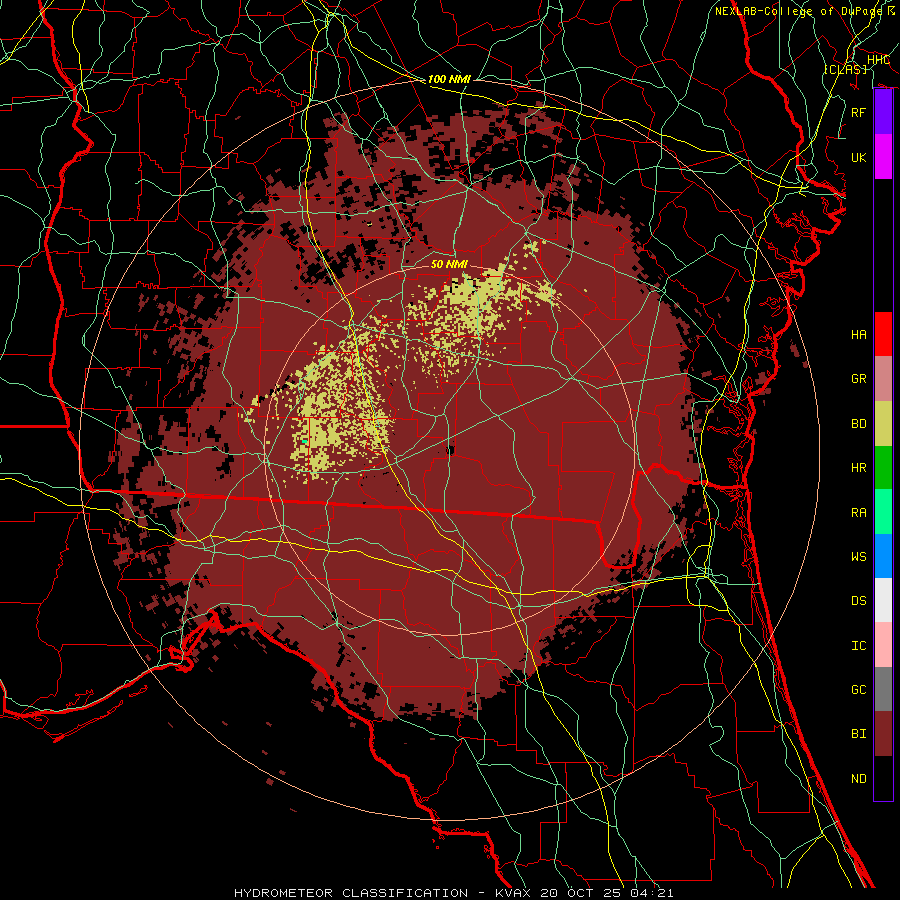This screenshot has width=900, height=900.
Task: Click the 'WS' legend label
Action: point(859,556)
